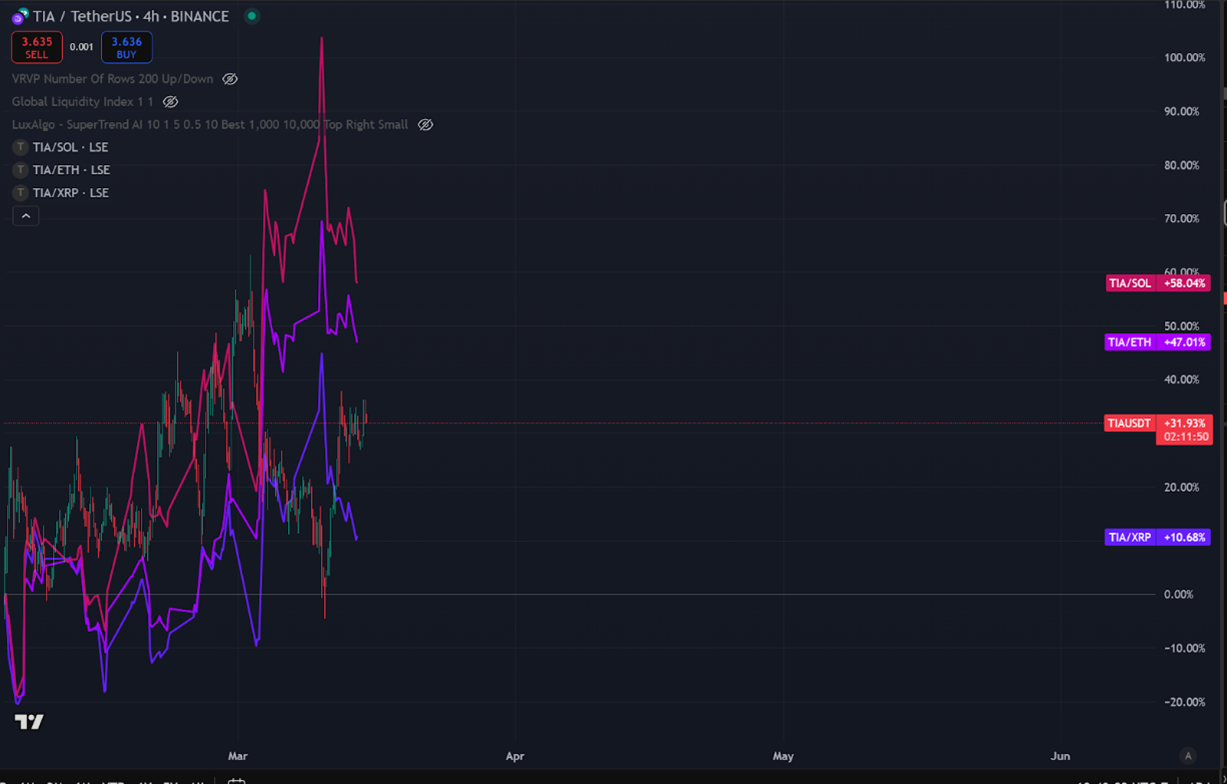
Task: Click the Jun label on time axis
Action: [x=1061, y=756]
